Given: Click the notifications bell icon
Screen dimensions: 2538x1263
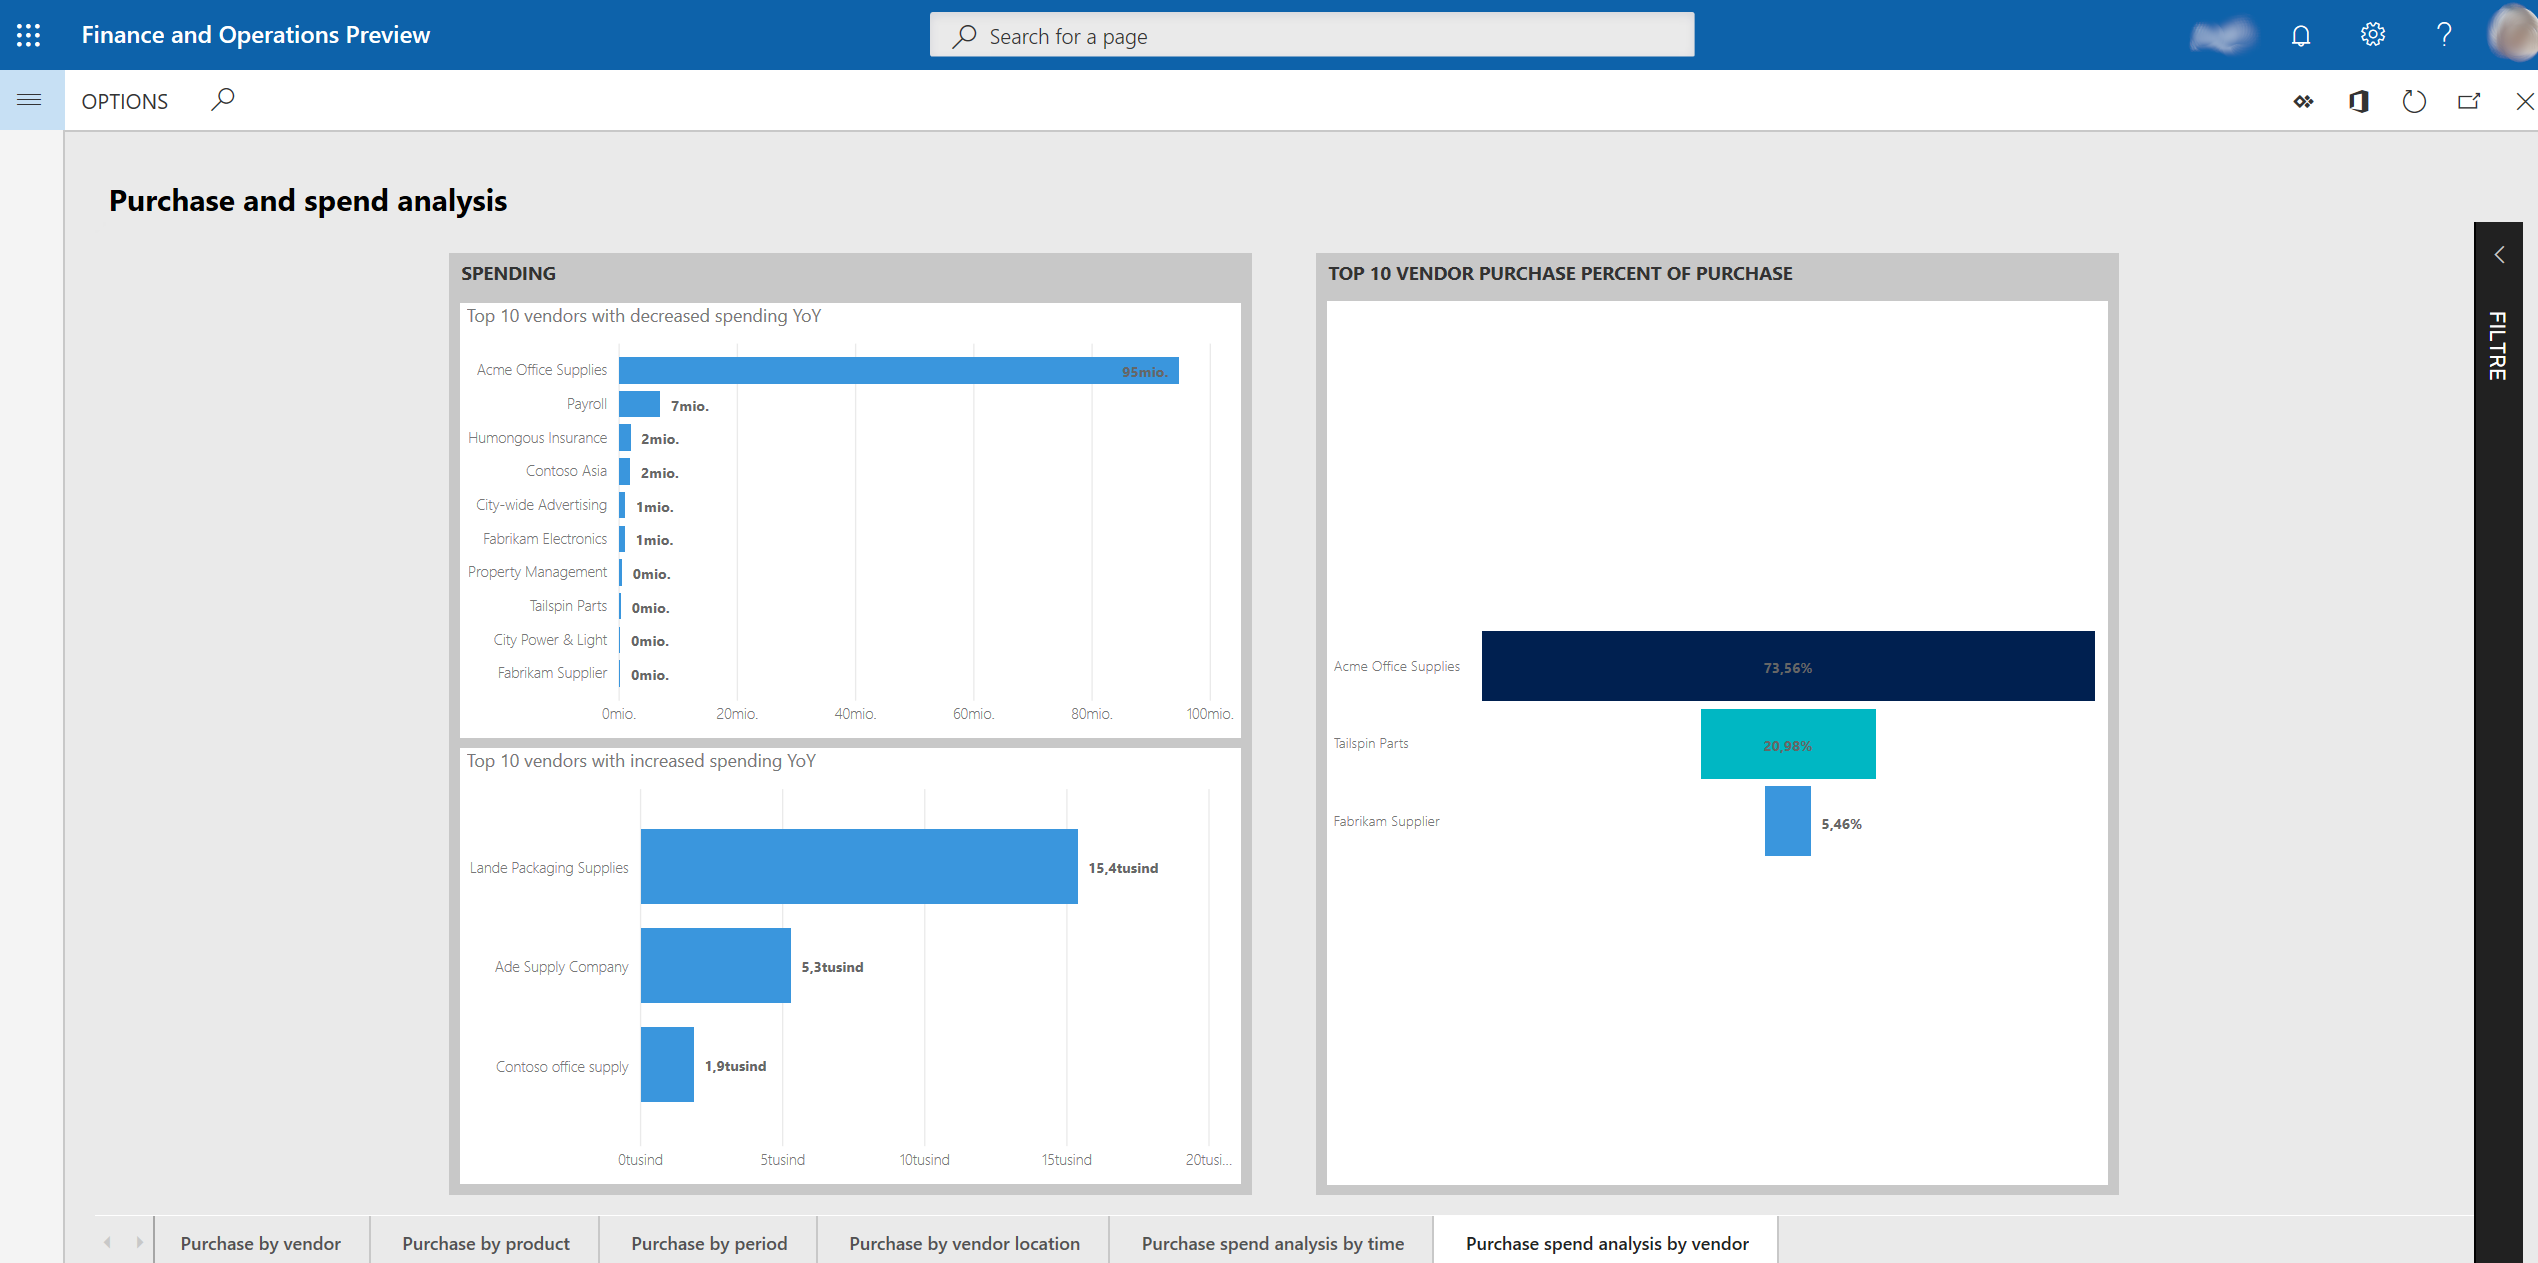Looking at the screenshot, I should pyautogui.click(x=2302, y=34).
